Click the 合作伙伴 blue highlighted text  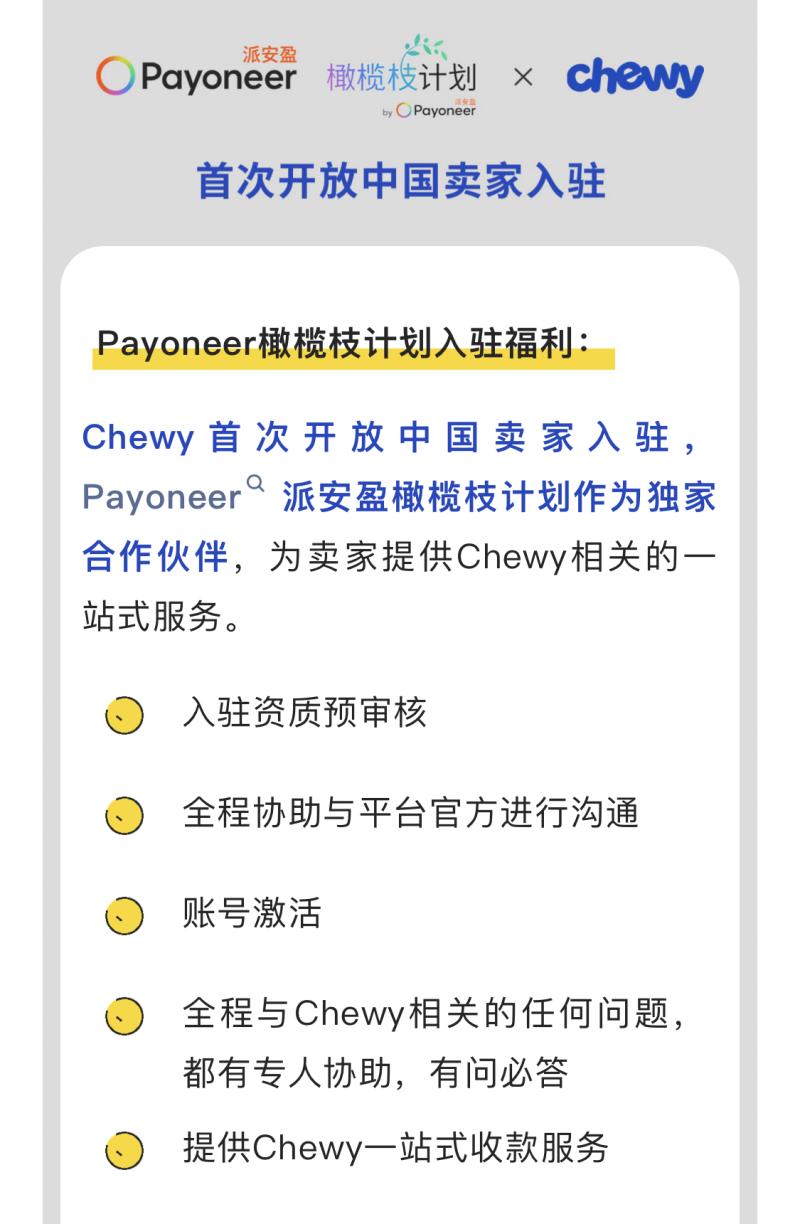[155, 556]
